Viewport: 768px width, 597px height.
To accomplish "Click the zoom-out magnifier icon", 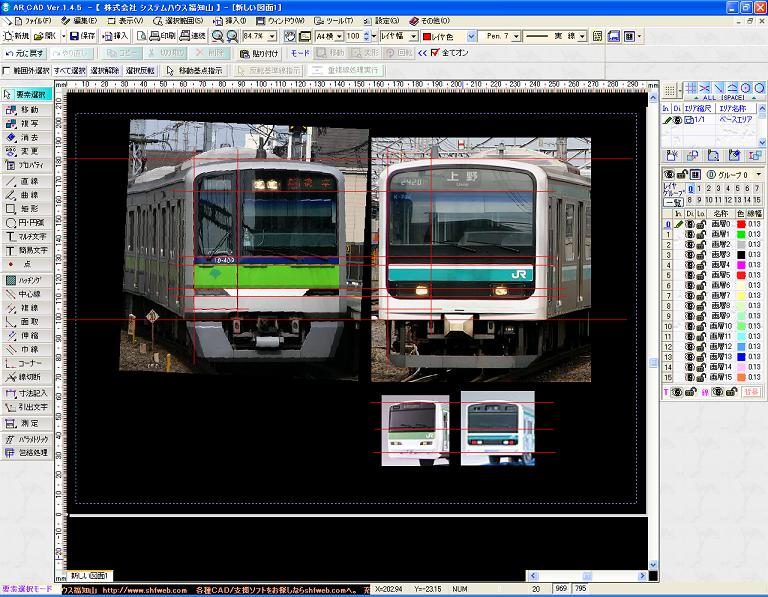I will pos(217,36).
